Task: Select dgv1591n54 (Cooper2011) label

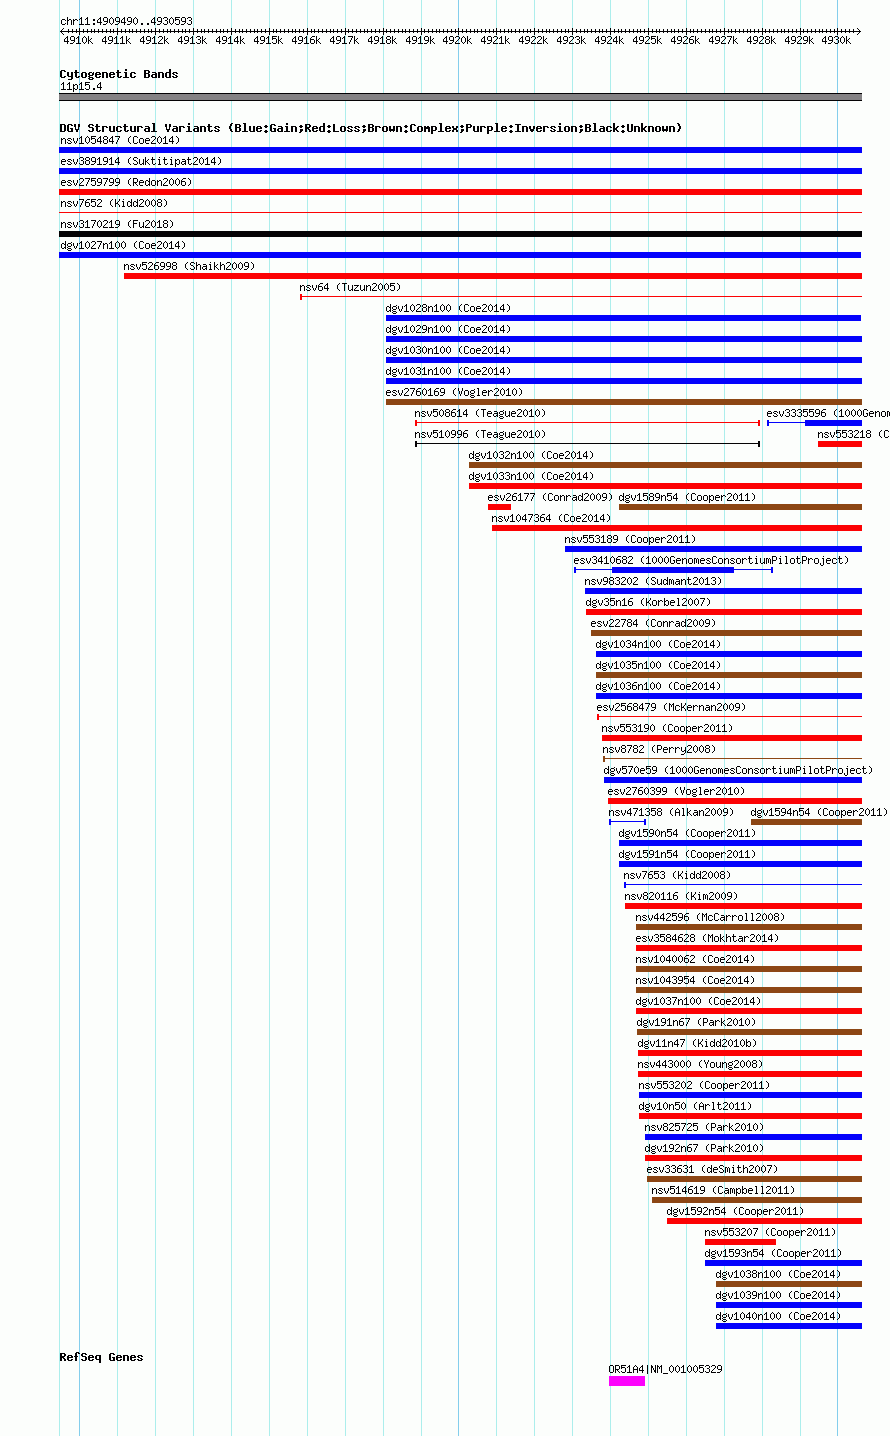Action: (x=687, y=854)
